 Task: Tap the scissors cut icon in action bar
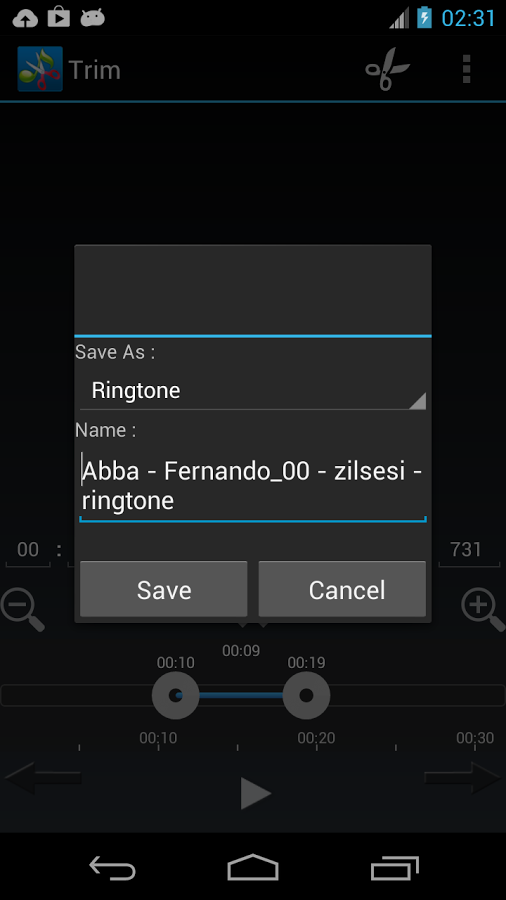[388, 69]
